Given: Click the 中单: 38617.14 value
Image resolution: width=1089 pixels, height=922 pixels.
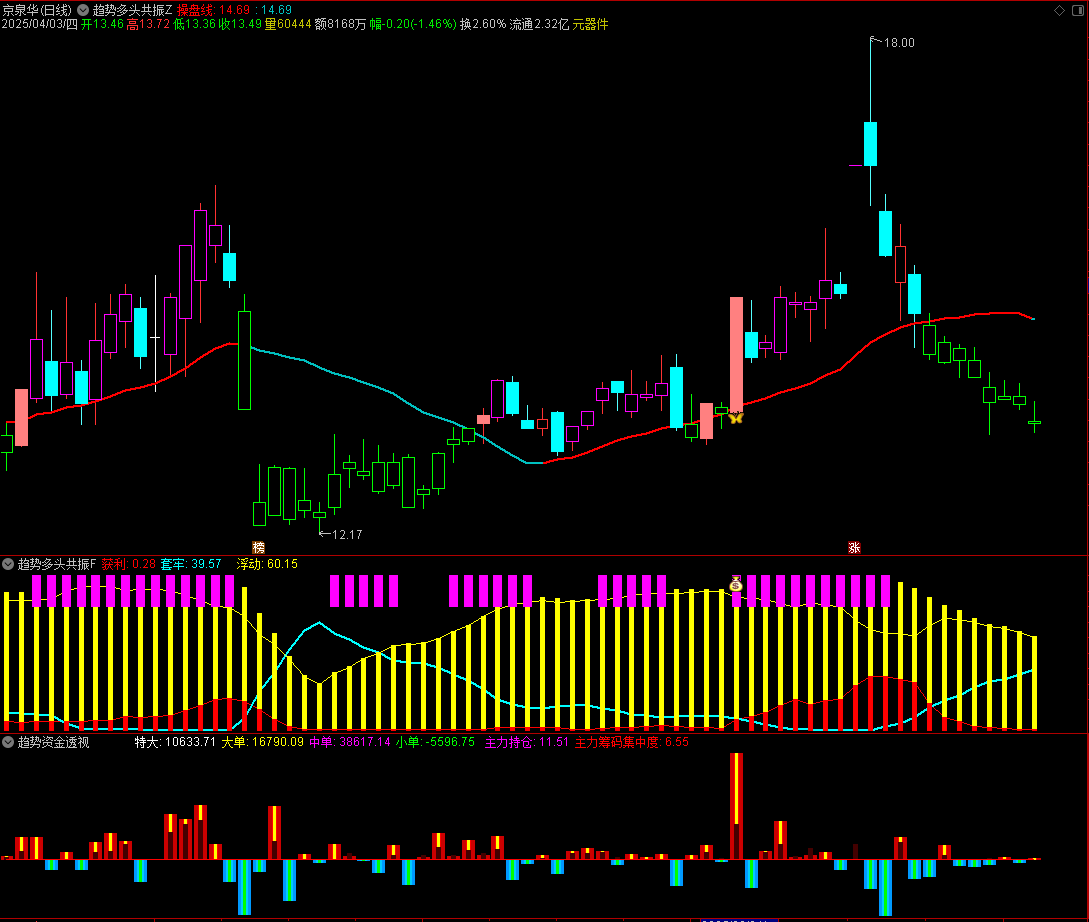Looking at the screenshot, I should tap(350, 742).
